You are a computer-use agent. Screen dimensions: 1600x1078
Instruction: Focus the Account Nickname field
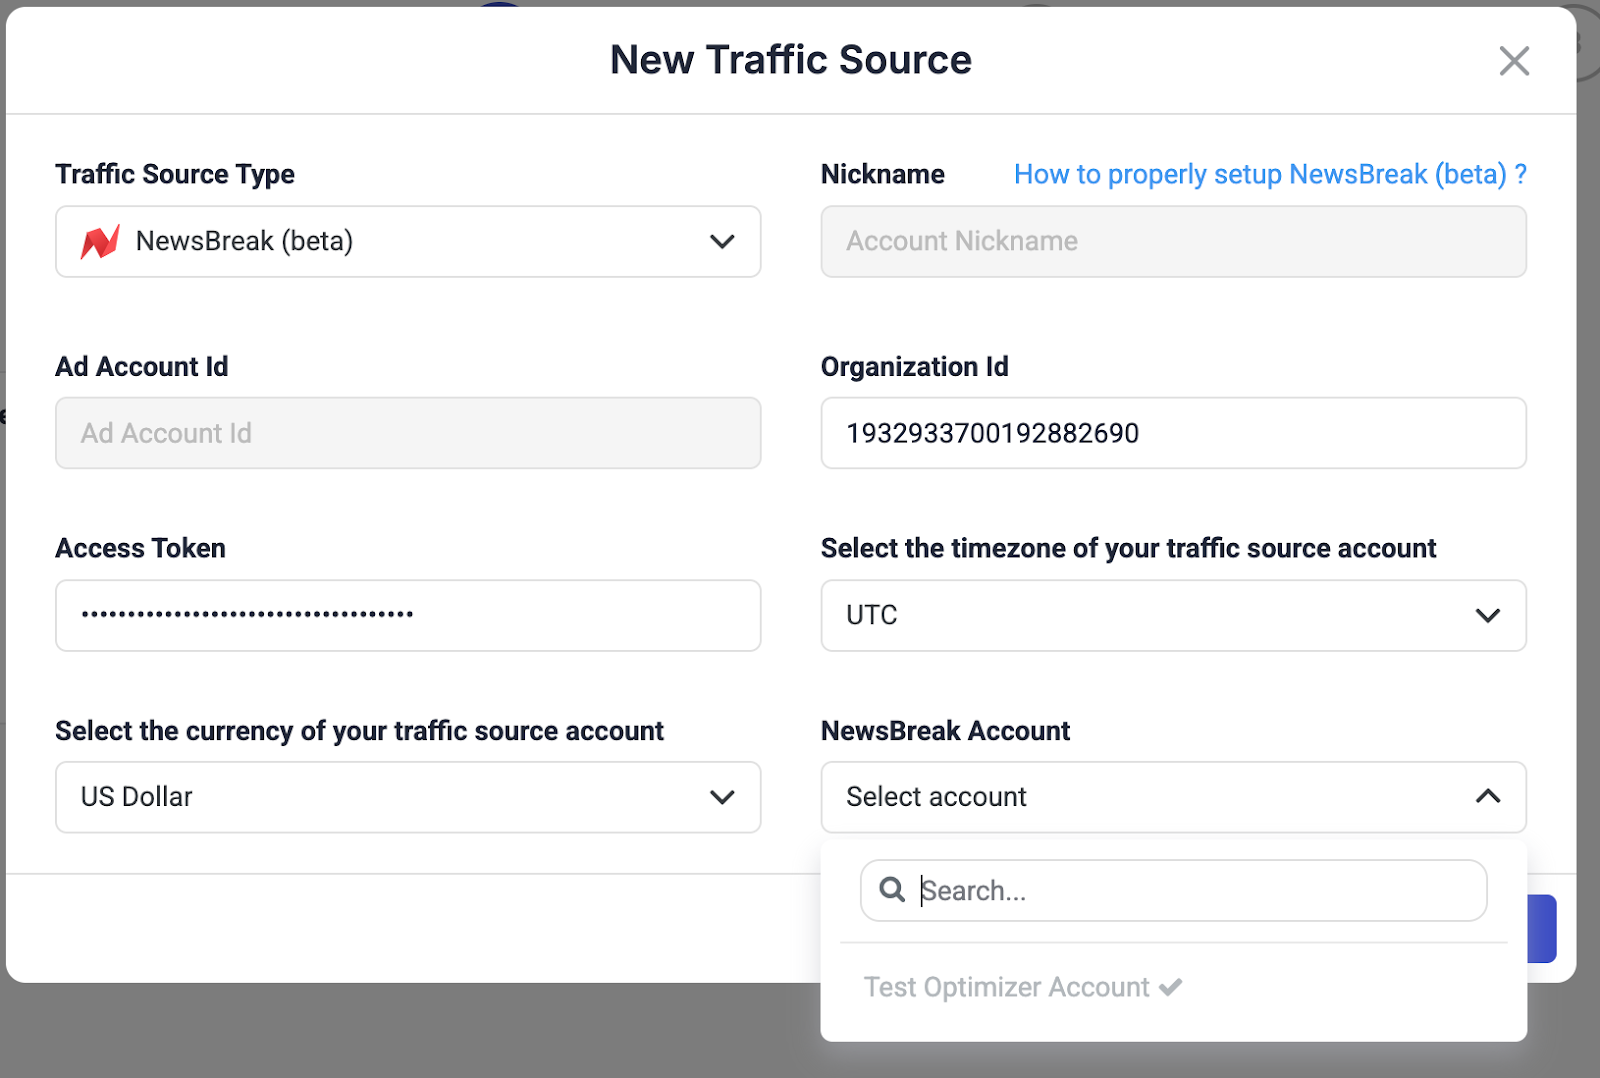pos(1173,241)
